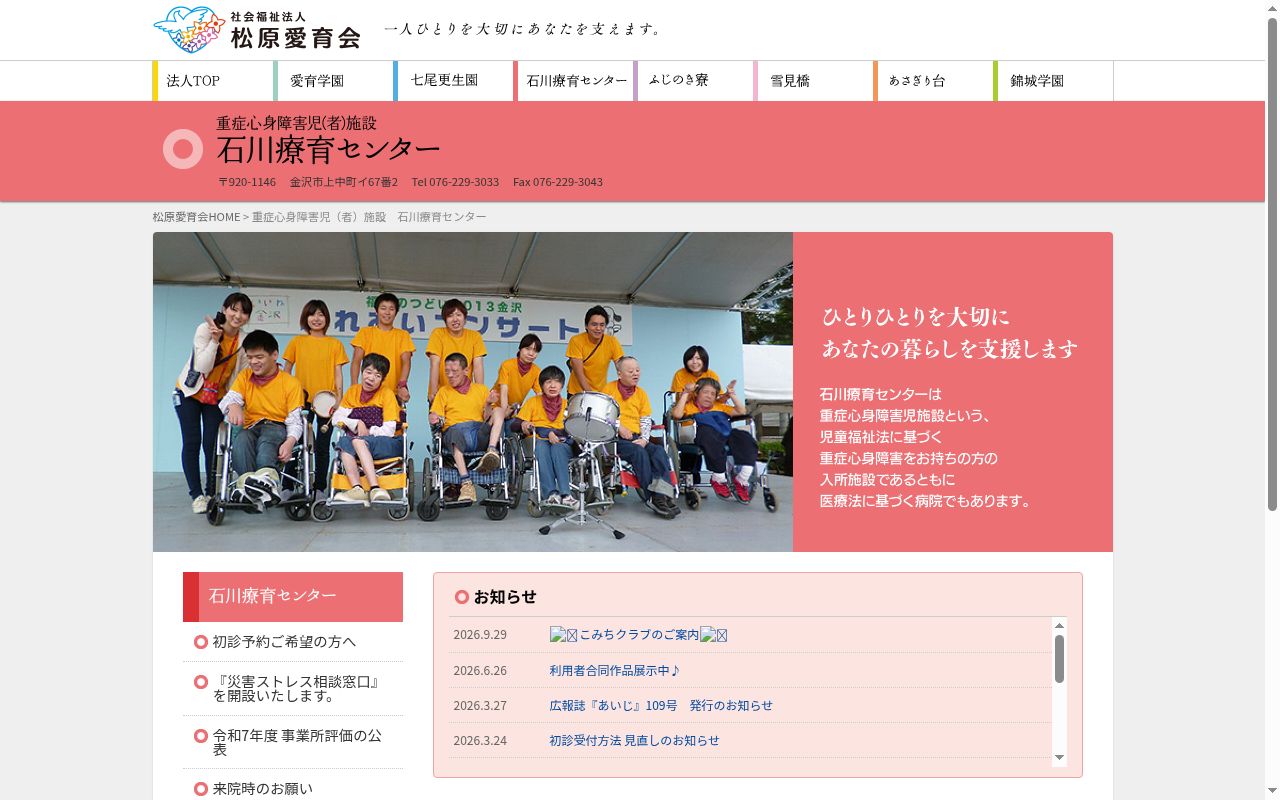Select 錦城学園 in the navigation bar

1053,81
